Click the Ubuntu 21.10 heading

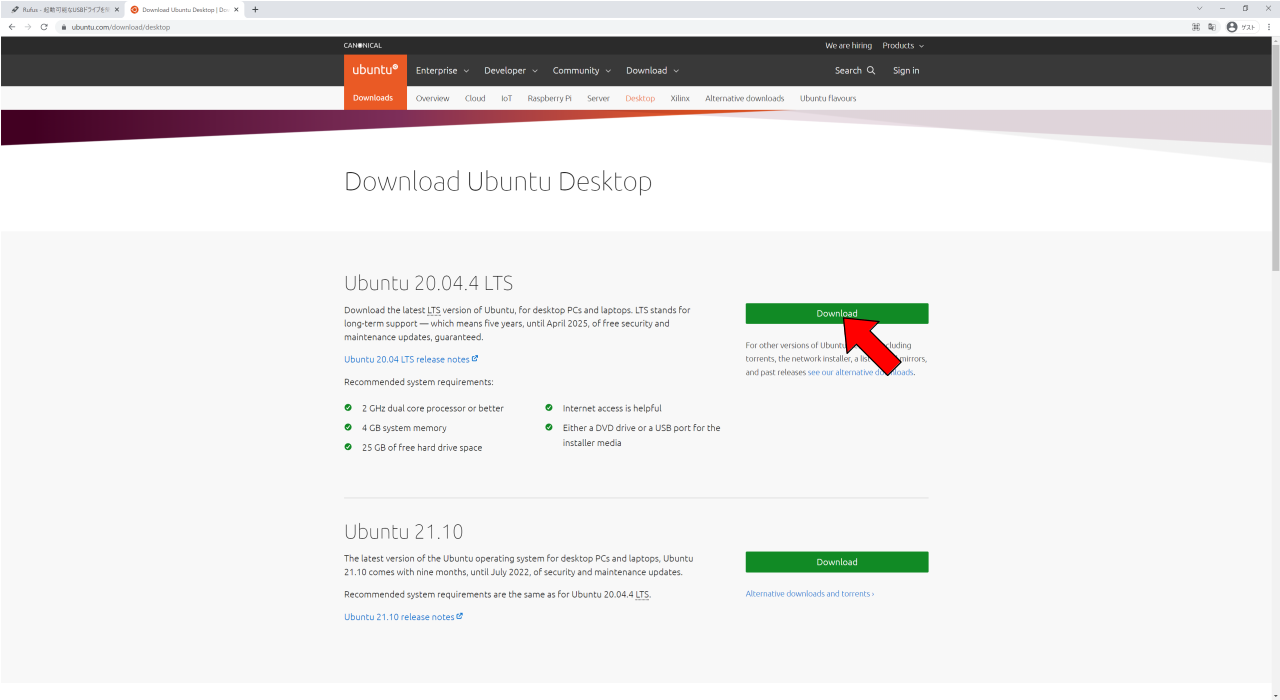(x=404, y=531)
